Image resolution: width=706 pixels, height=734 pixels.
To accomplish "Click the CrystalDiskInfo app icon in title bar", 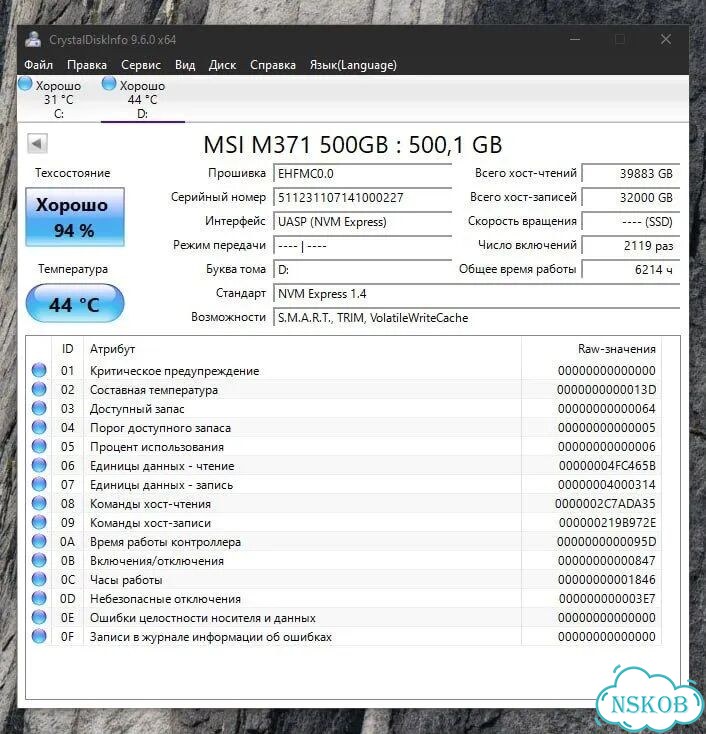I will (x=33, y=39).
